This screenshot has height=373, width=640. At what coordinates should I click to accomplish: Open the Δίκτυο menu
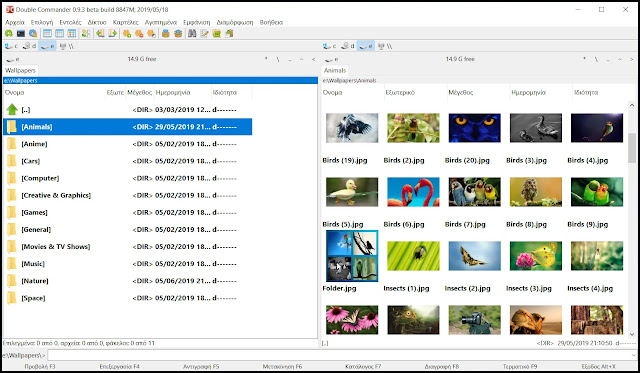click(x=97, y=22)
